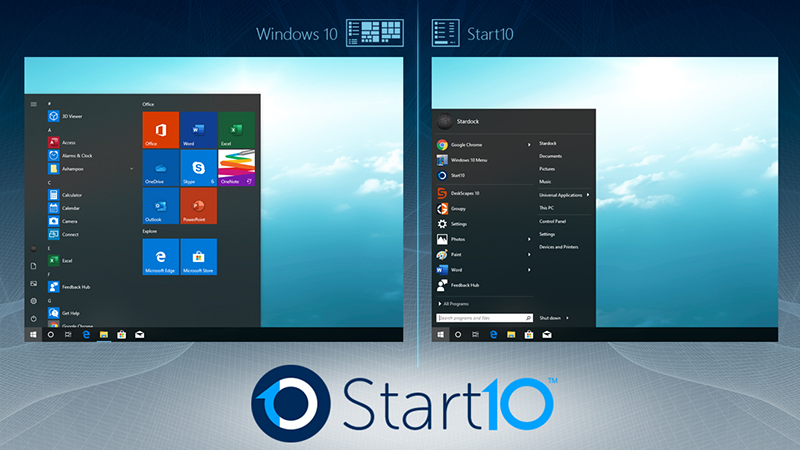The width and height of the screenshot is (800, 450).
Task: Expand the Ashampoo folder chevron
Action: (x=132, y=169)
